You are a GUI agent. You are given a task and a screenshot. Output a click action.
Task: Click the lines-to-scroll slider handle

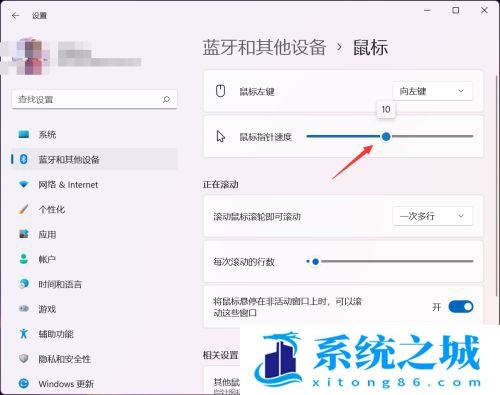pos(315,262)
